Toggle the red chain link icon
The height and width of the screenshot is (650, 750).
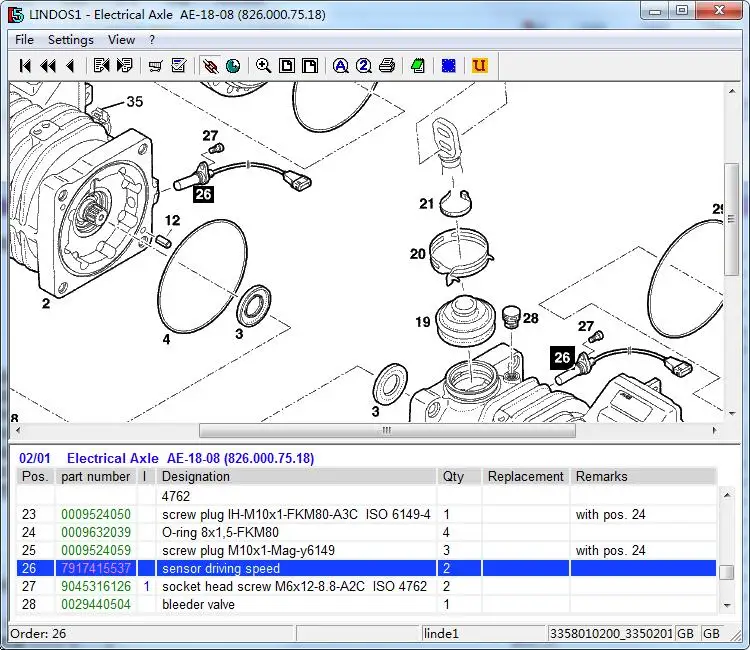[x=210, y=66]
